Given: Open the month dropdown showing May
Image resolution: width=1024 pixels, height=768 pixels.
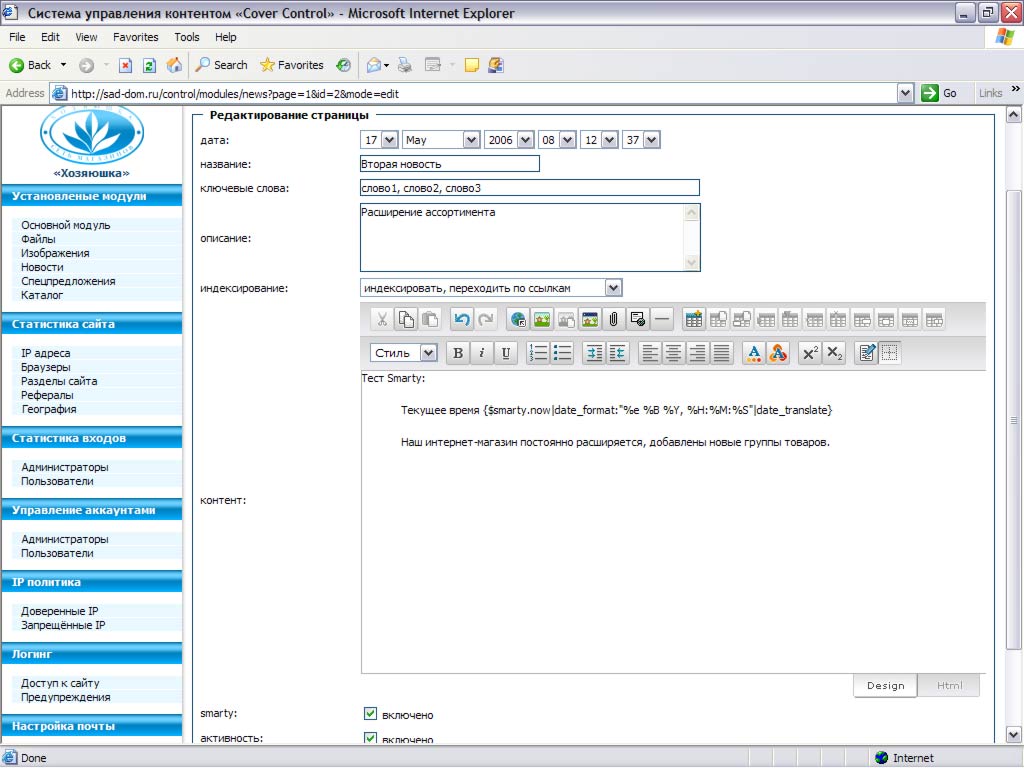Looking at the screenshot, I should click(470, 140).
